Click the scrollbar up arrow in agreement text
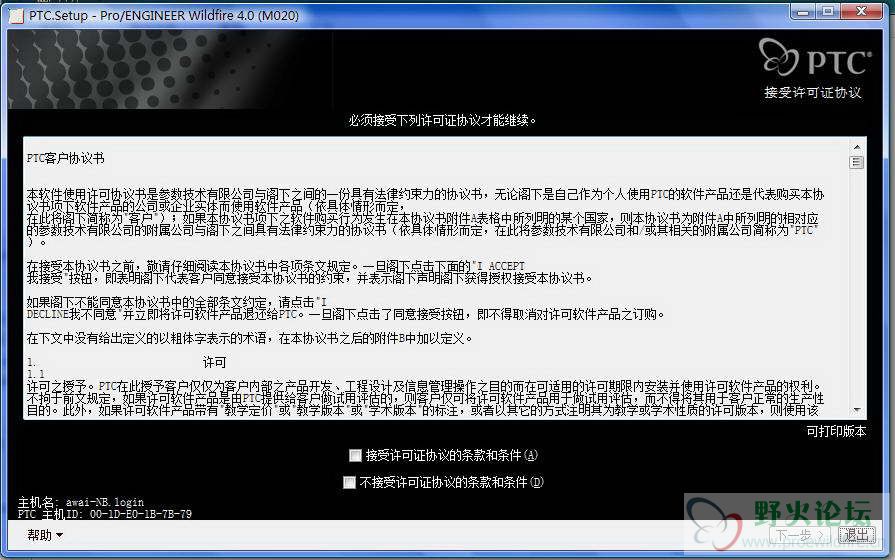 [x=857, y=147]
